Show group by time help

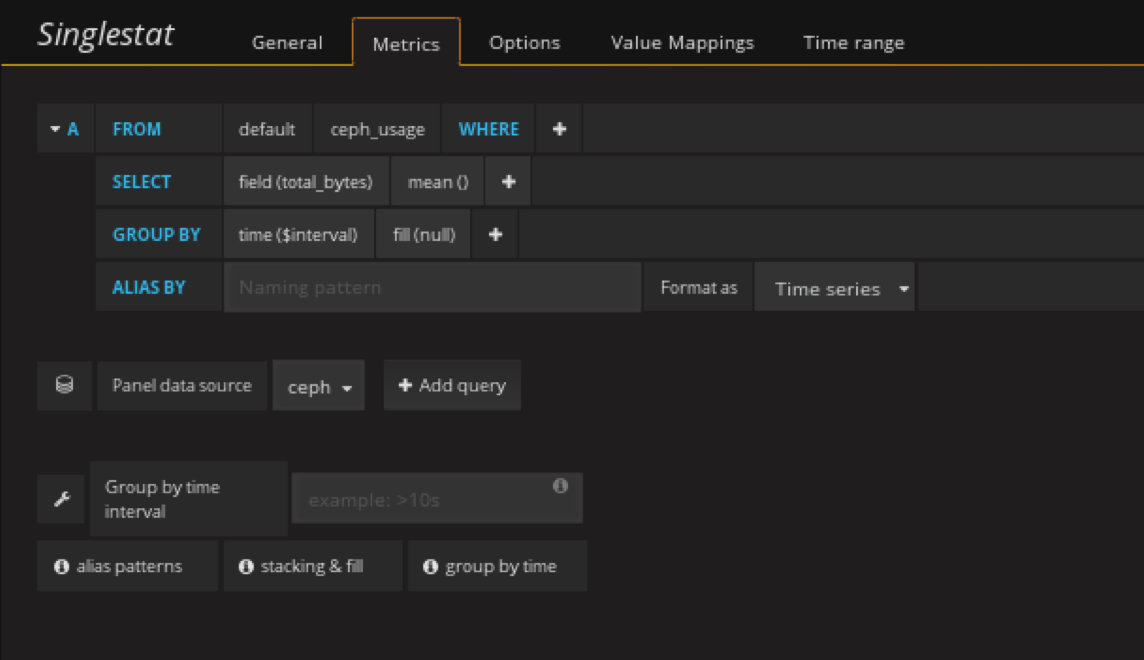[x=497, y=566]
